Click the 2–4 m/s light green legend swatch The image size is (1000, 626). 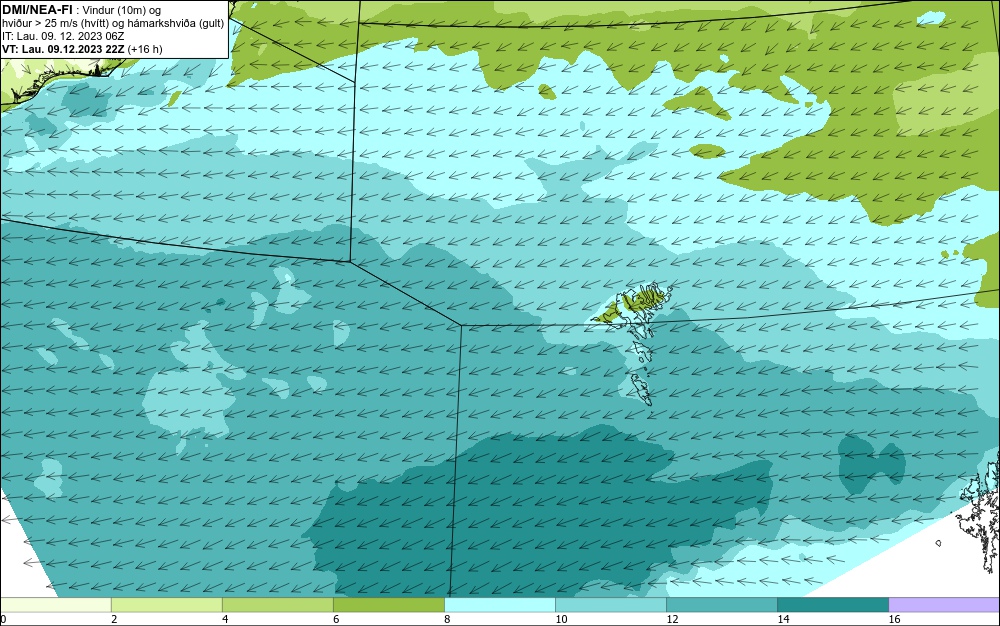point(166,605)
